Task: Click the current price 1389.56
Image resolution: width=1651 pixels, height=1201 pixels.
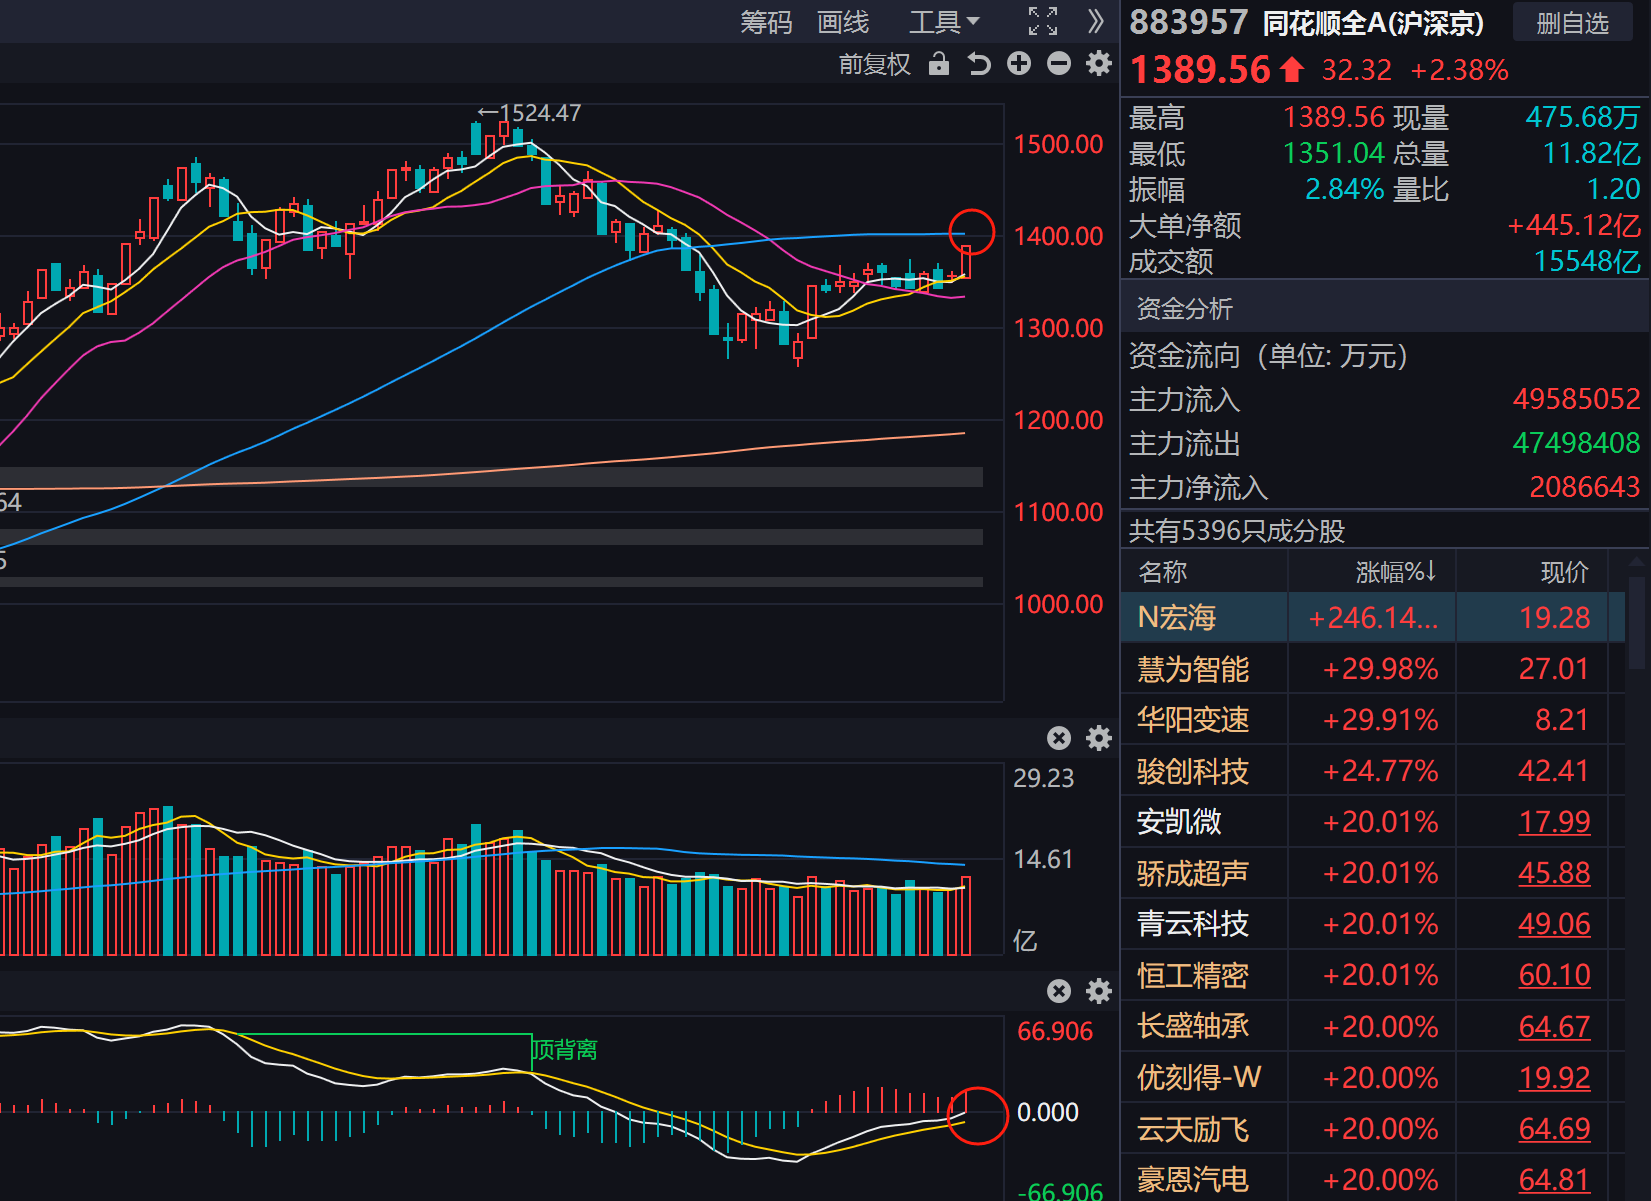Action: [1200, 70]
